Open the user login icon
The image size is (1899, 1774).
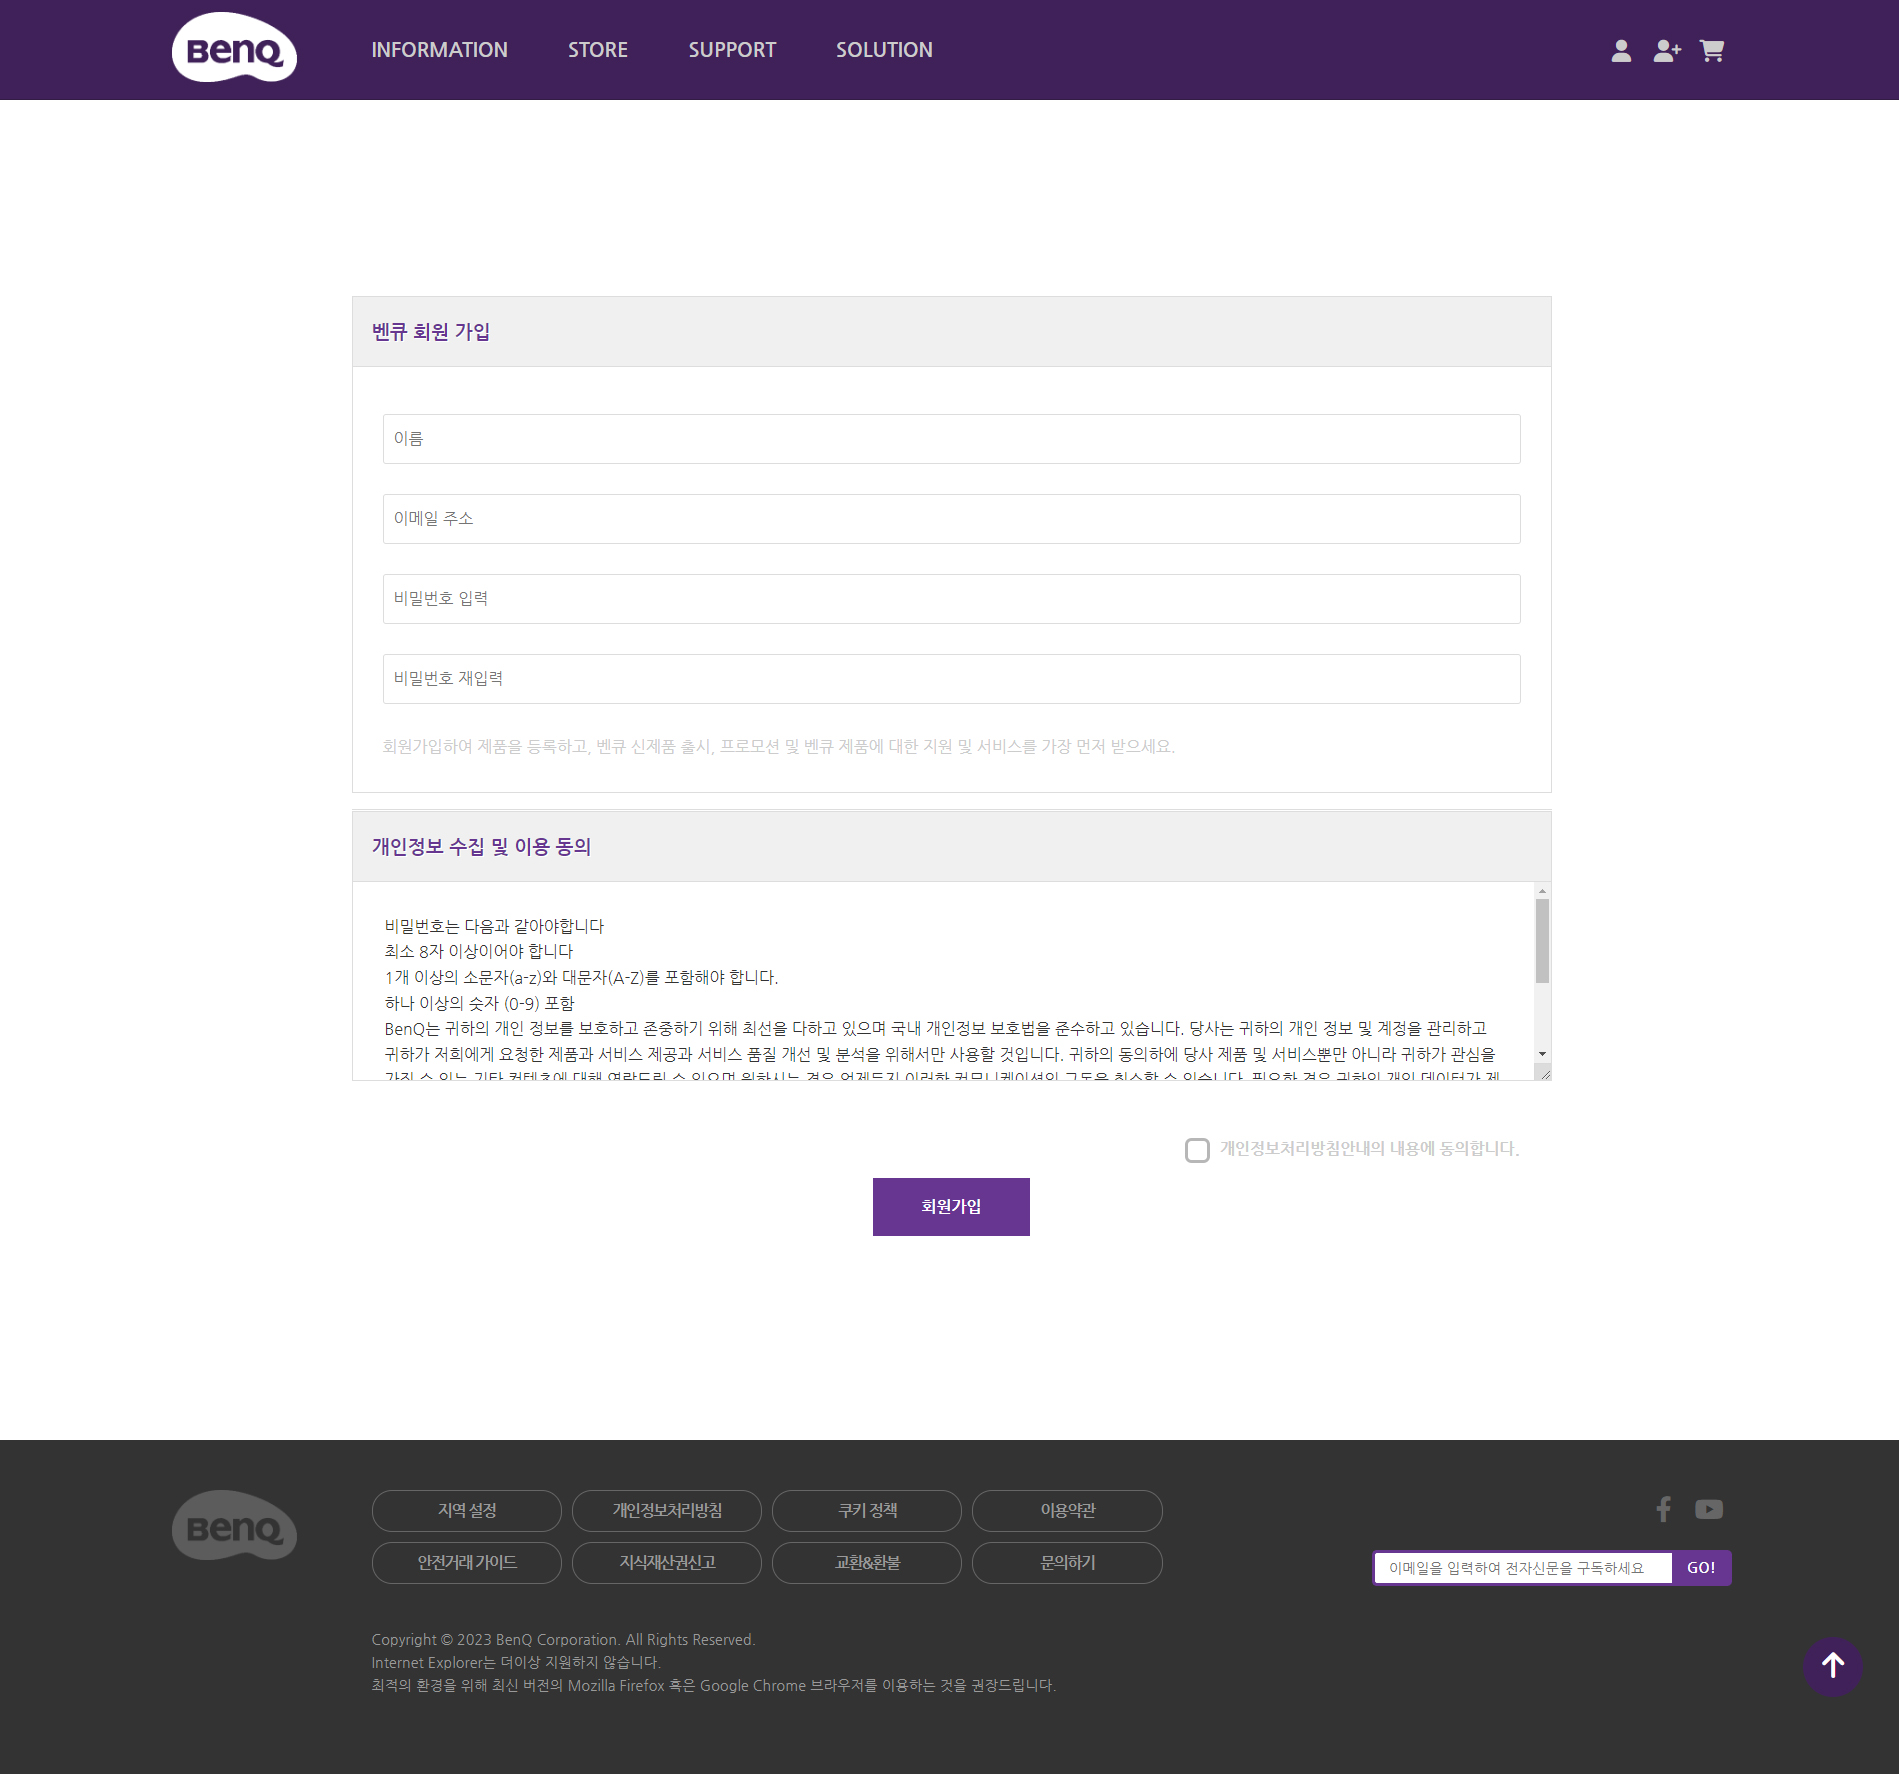pos(1621,51)
